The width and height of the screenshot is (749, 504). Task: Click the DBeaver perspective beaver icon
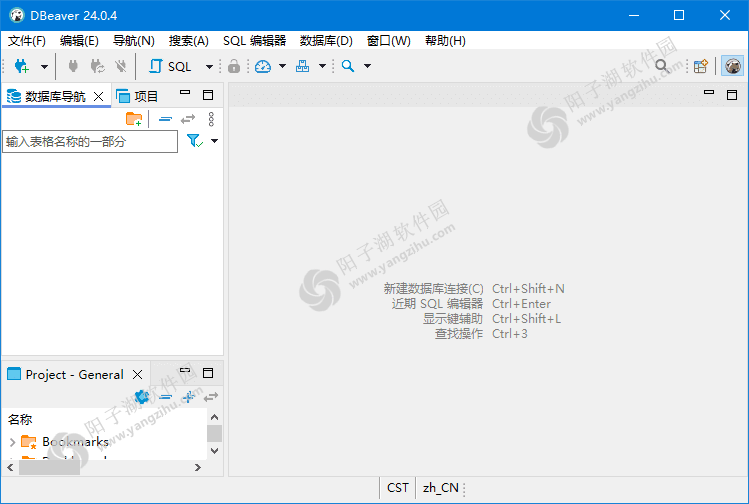click(732, 66)
